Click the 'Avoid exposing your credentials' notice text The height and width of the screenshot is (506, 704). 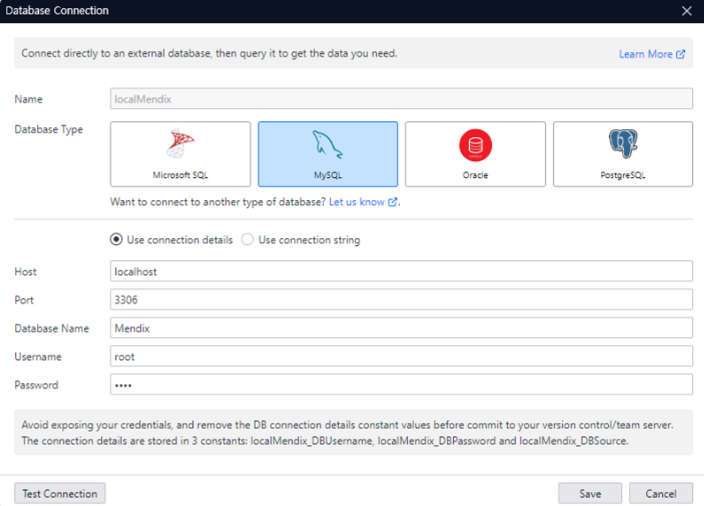coord(348,433)
